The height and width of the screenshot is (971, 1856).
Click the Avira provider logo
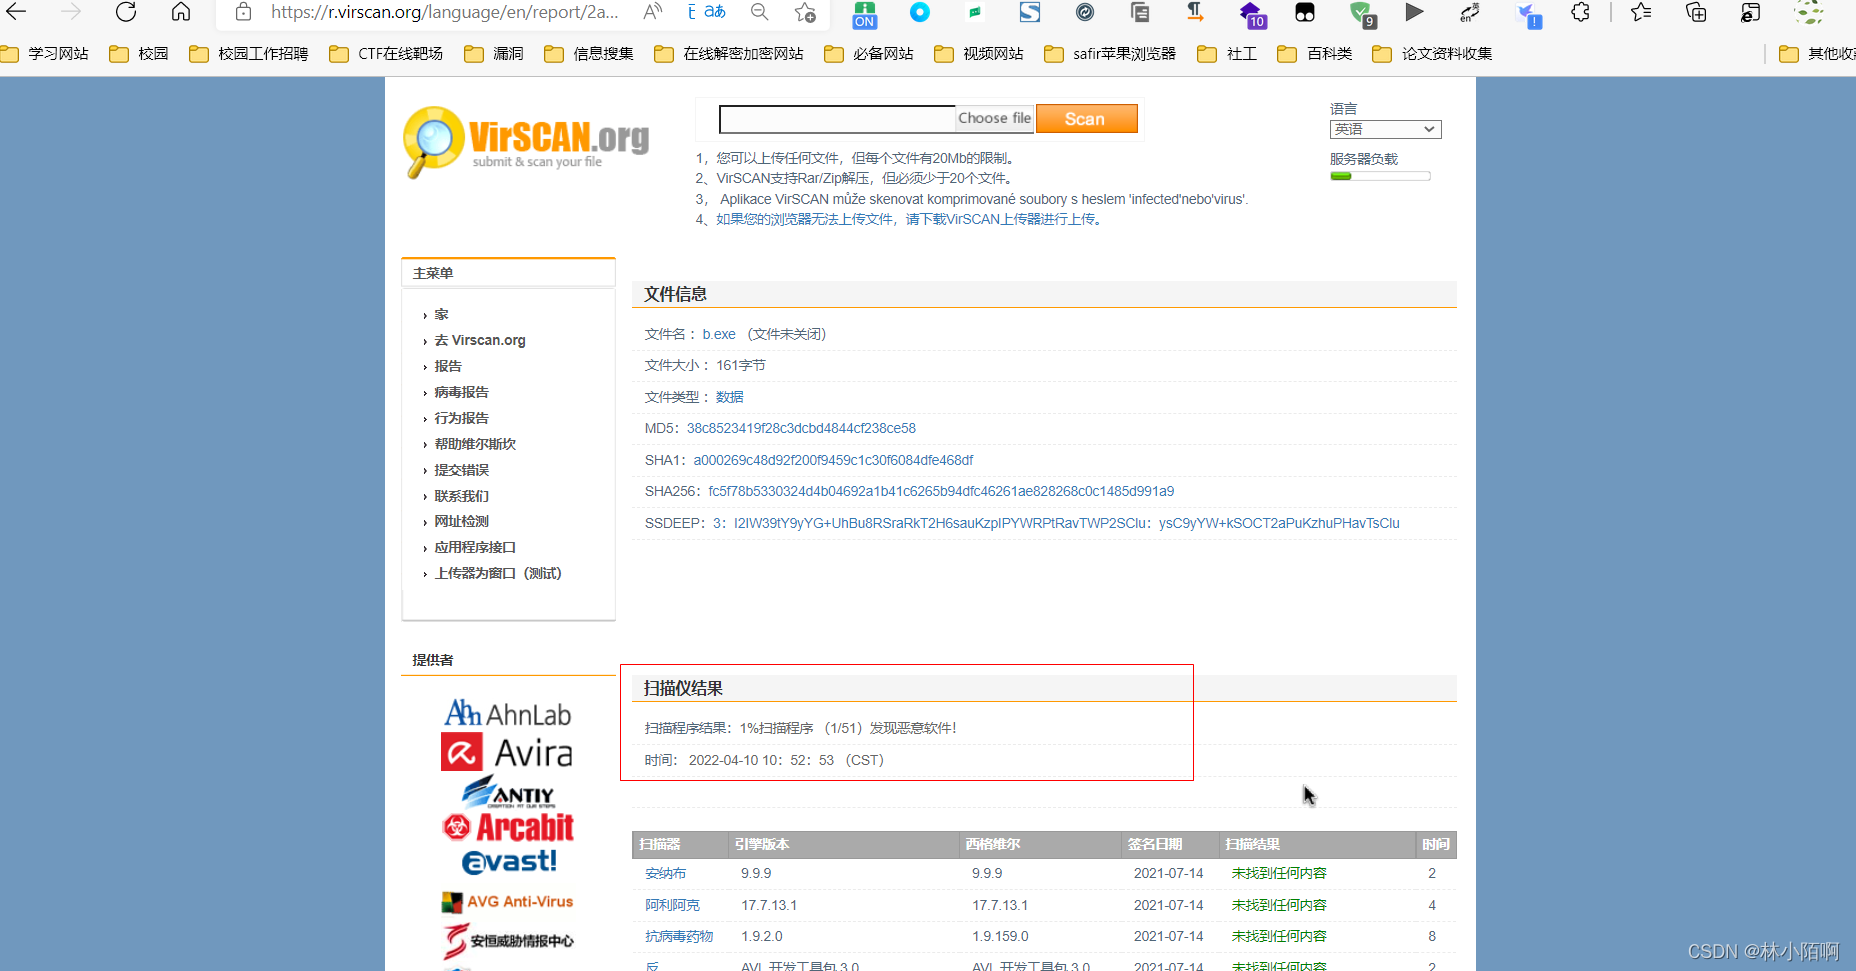[507, 752]
